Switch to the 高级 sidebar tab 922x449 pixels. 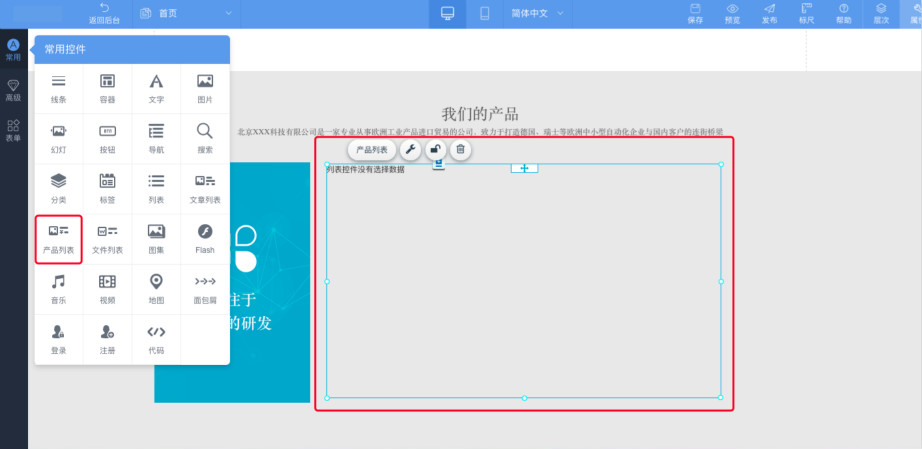[x=13, y=91]
